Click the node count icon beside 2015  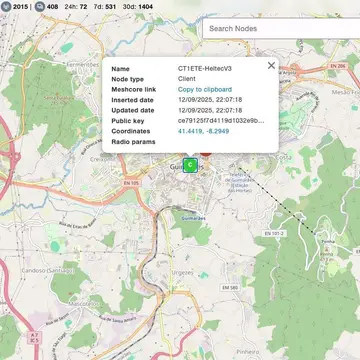click(6, 6)
